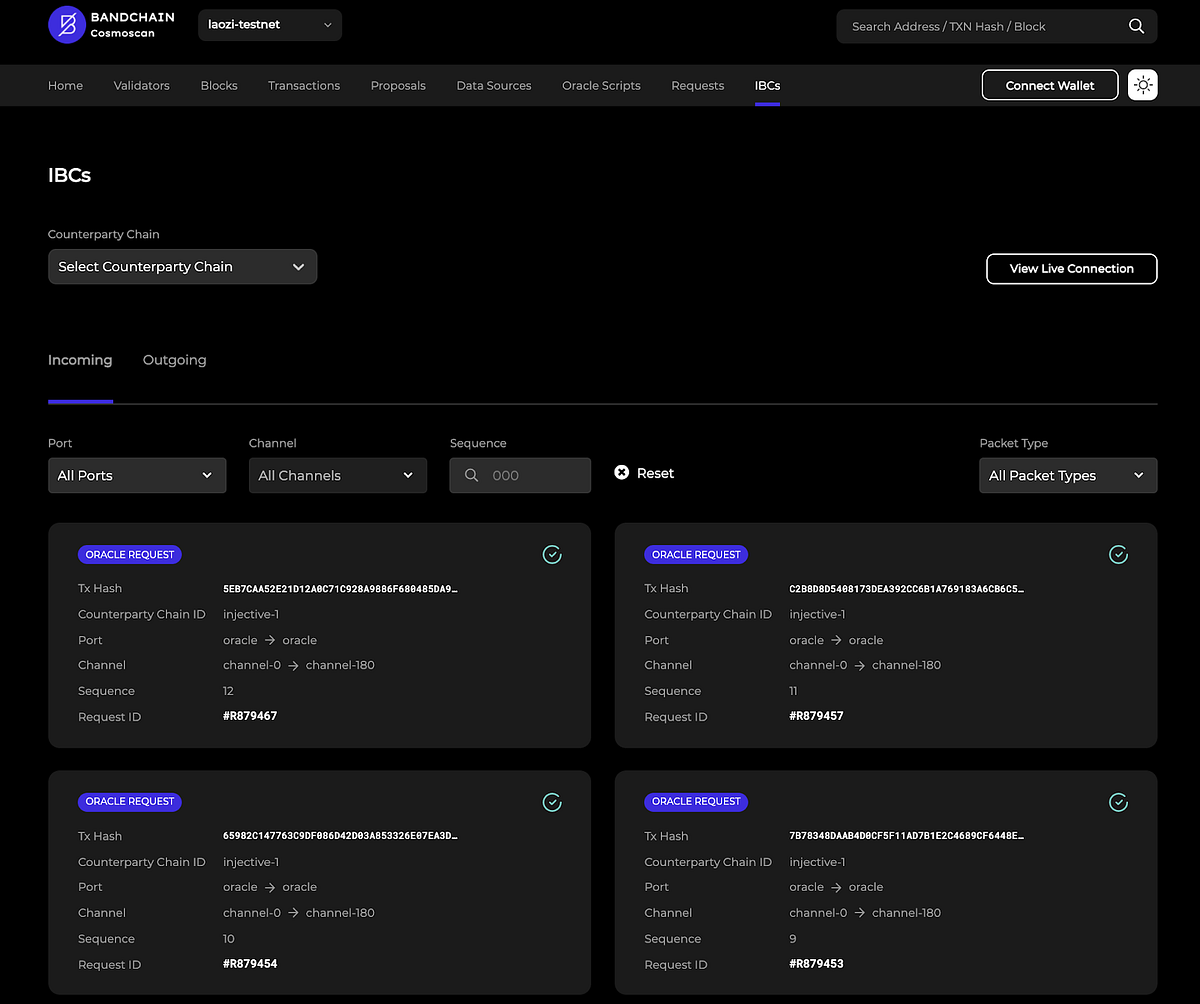Open request #R879457
Viewport: 1200px width, 1004px height.
tap(817, 716)
